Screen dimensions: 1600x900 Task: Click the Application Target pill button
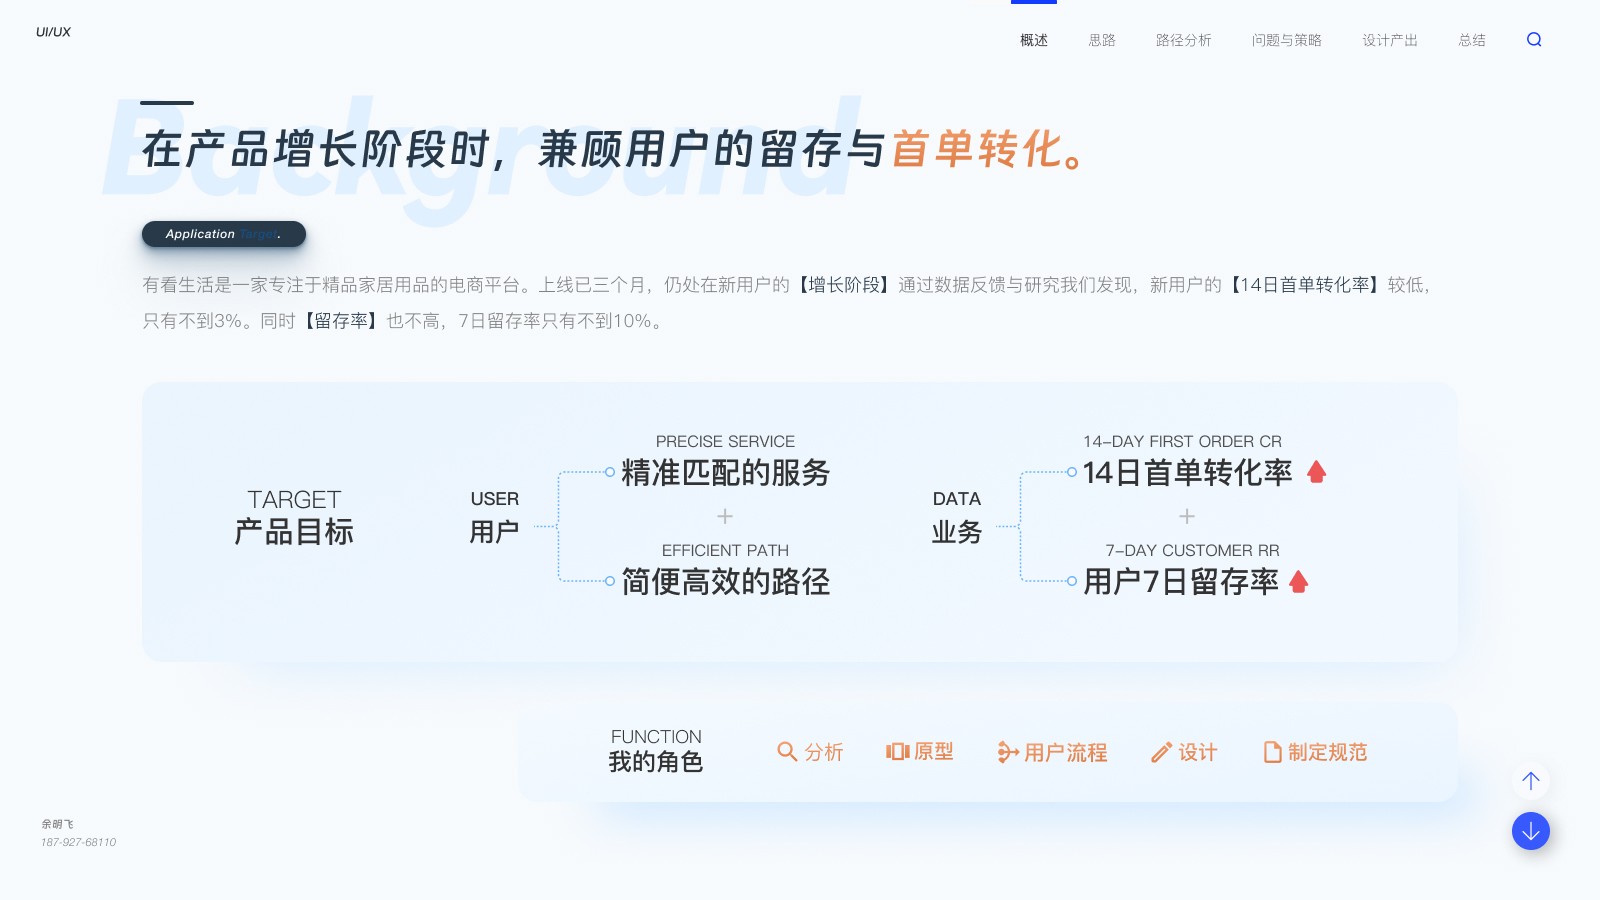pos(224,234)
